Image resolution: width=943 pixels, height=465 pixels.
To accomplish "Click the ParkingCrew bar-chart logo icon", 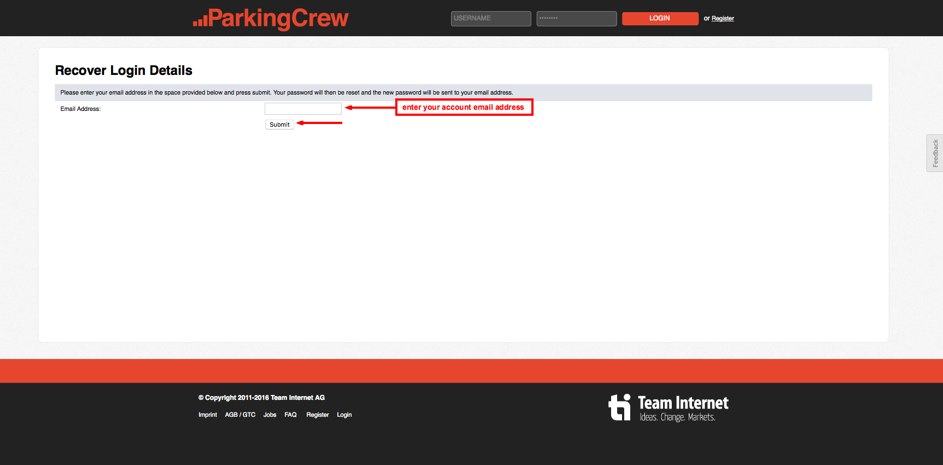I will pos(200,20).
